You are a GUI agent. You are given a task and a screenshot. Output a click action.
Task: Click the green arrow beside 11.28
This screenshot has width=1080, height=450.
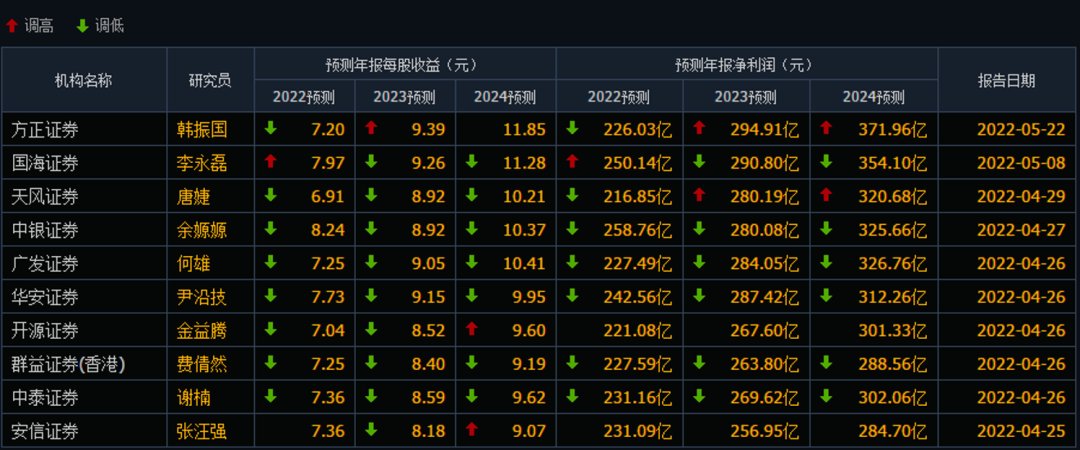(472, 162)
